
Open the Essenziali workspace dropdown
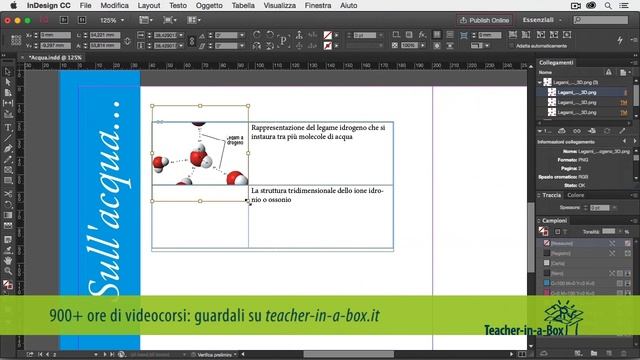point(542,20)
